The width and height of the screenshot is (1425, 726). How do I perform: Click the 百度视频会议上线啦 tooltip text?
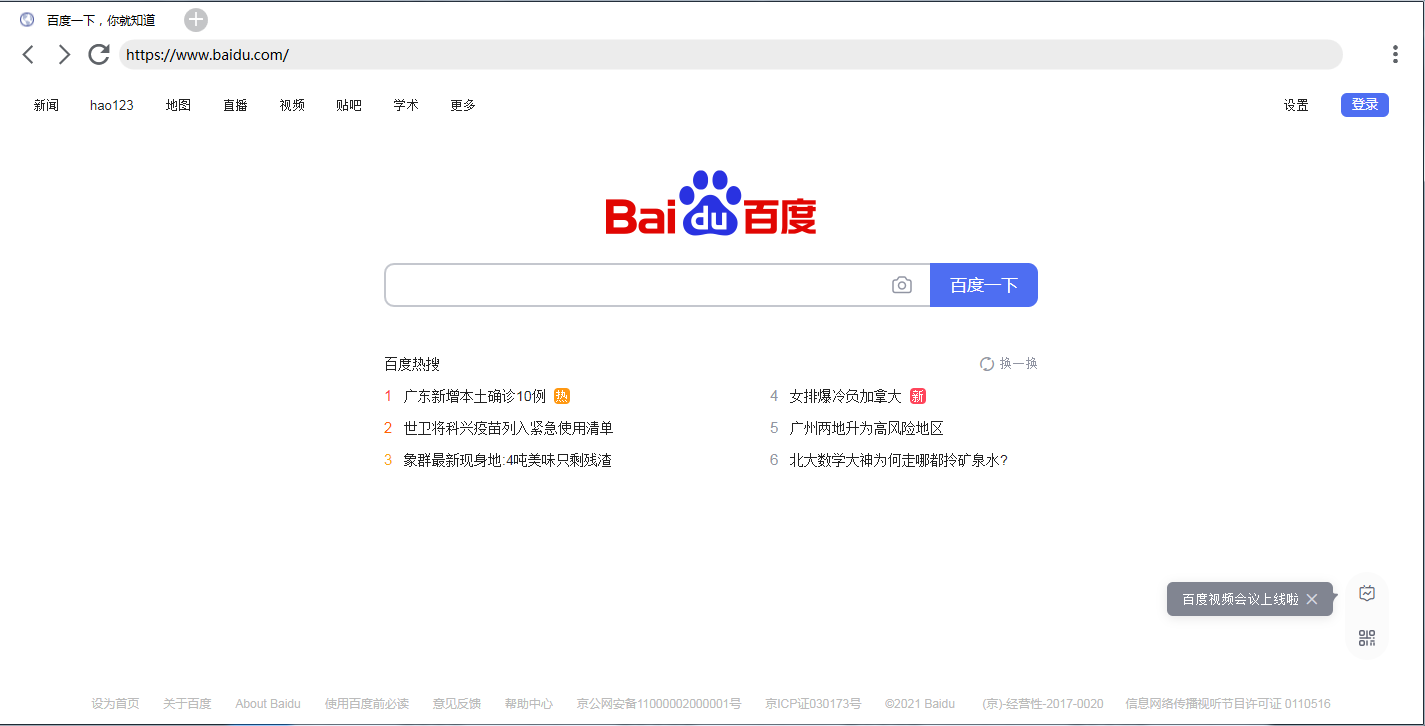1240,599
